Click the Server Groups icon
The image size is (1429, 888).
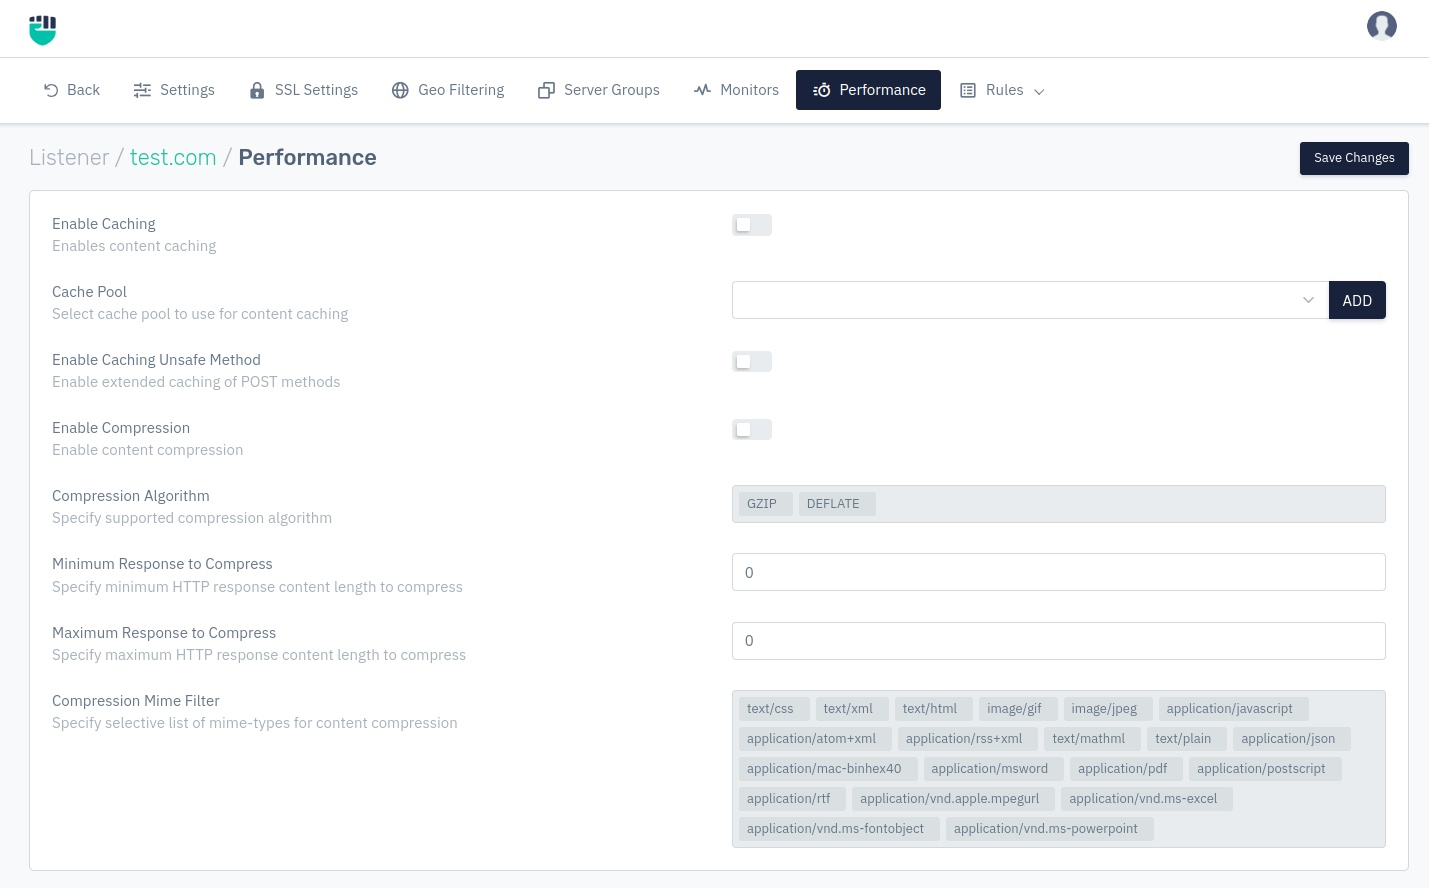(546, 90)
